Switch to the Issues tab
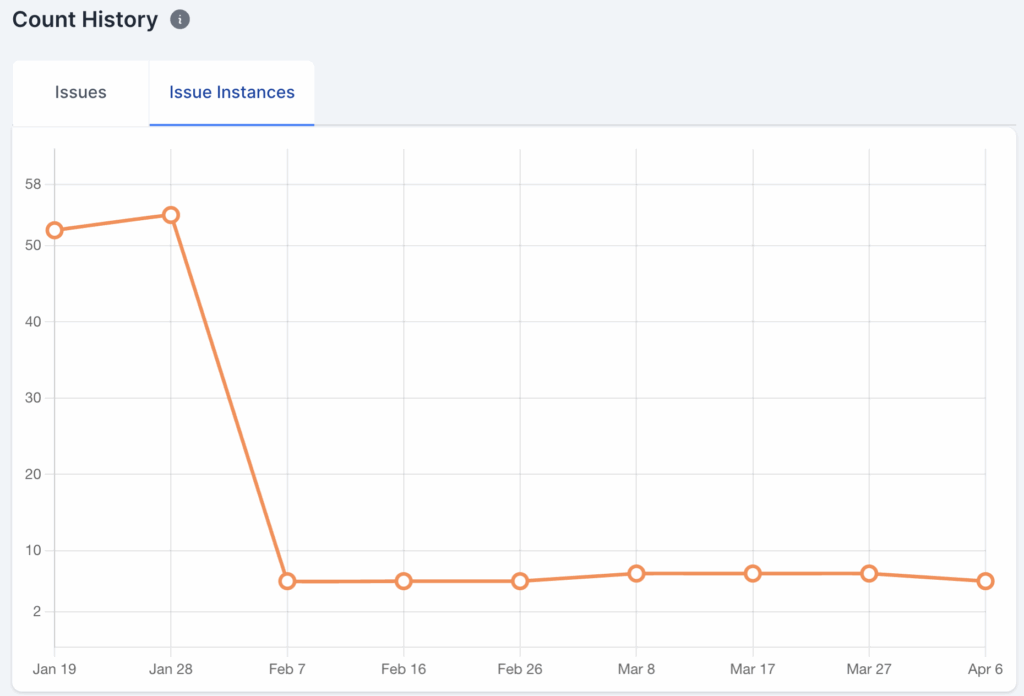The height and width of the screenshot is (696, 1024). pyautogui.click(x=80, y=93)
